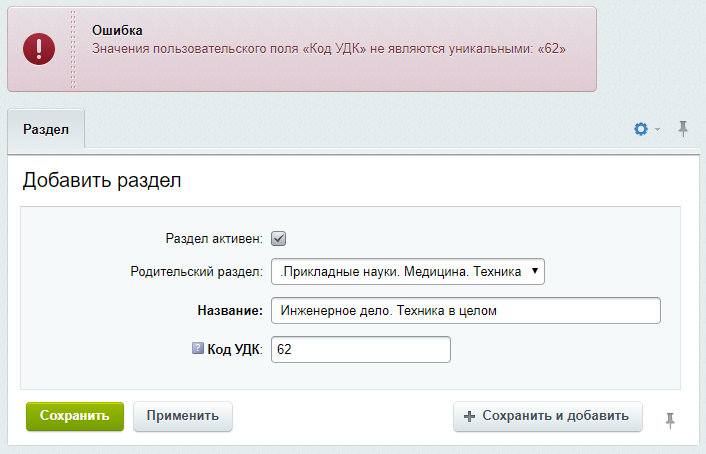Click the pin icon beside the gear

point(683,129)
